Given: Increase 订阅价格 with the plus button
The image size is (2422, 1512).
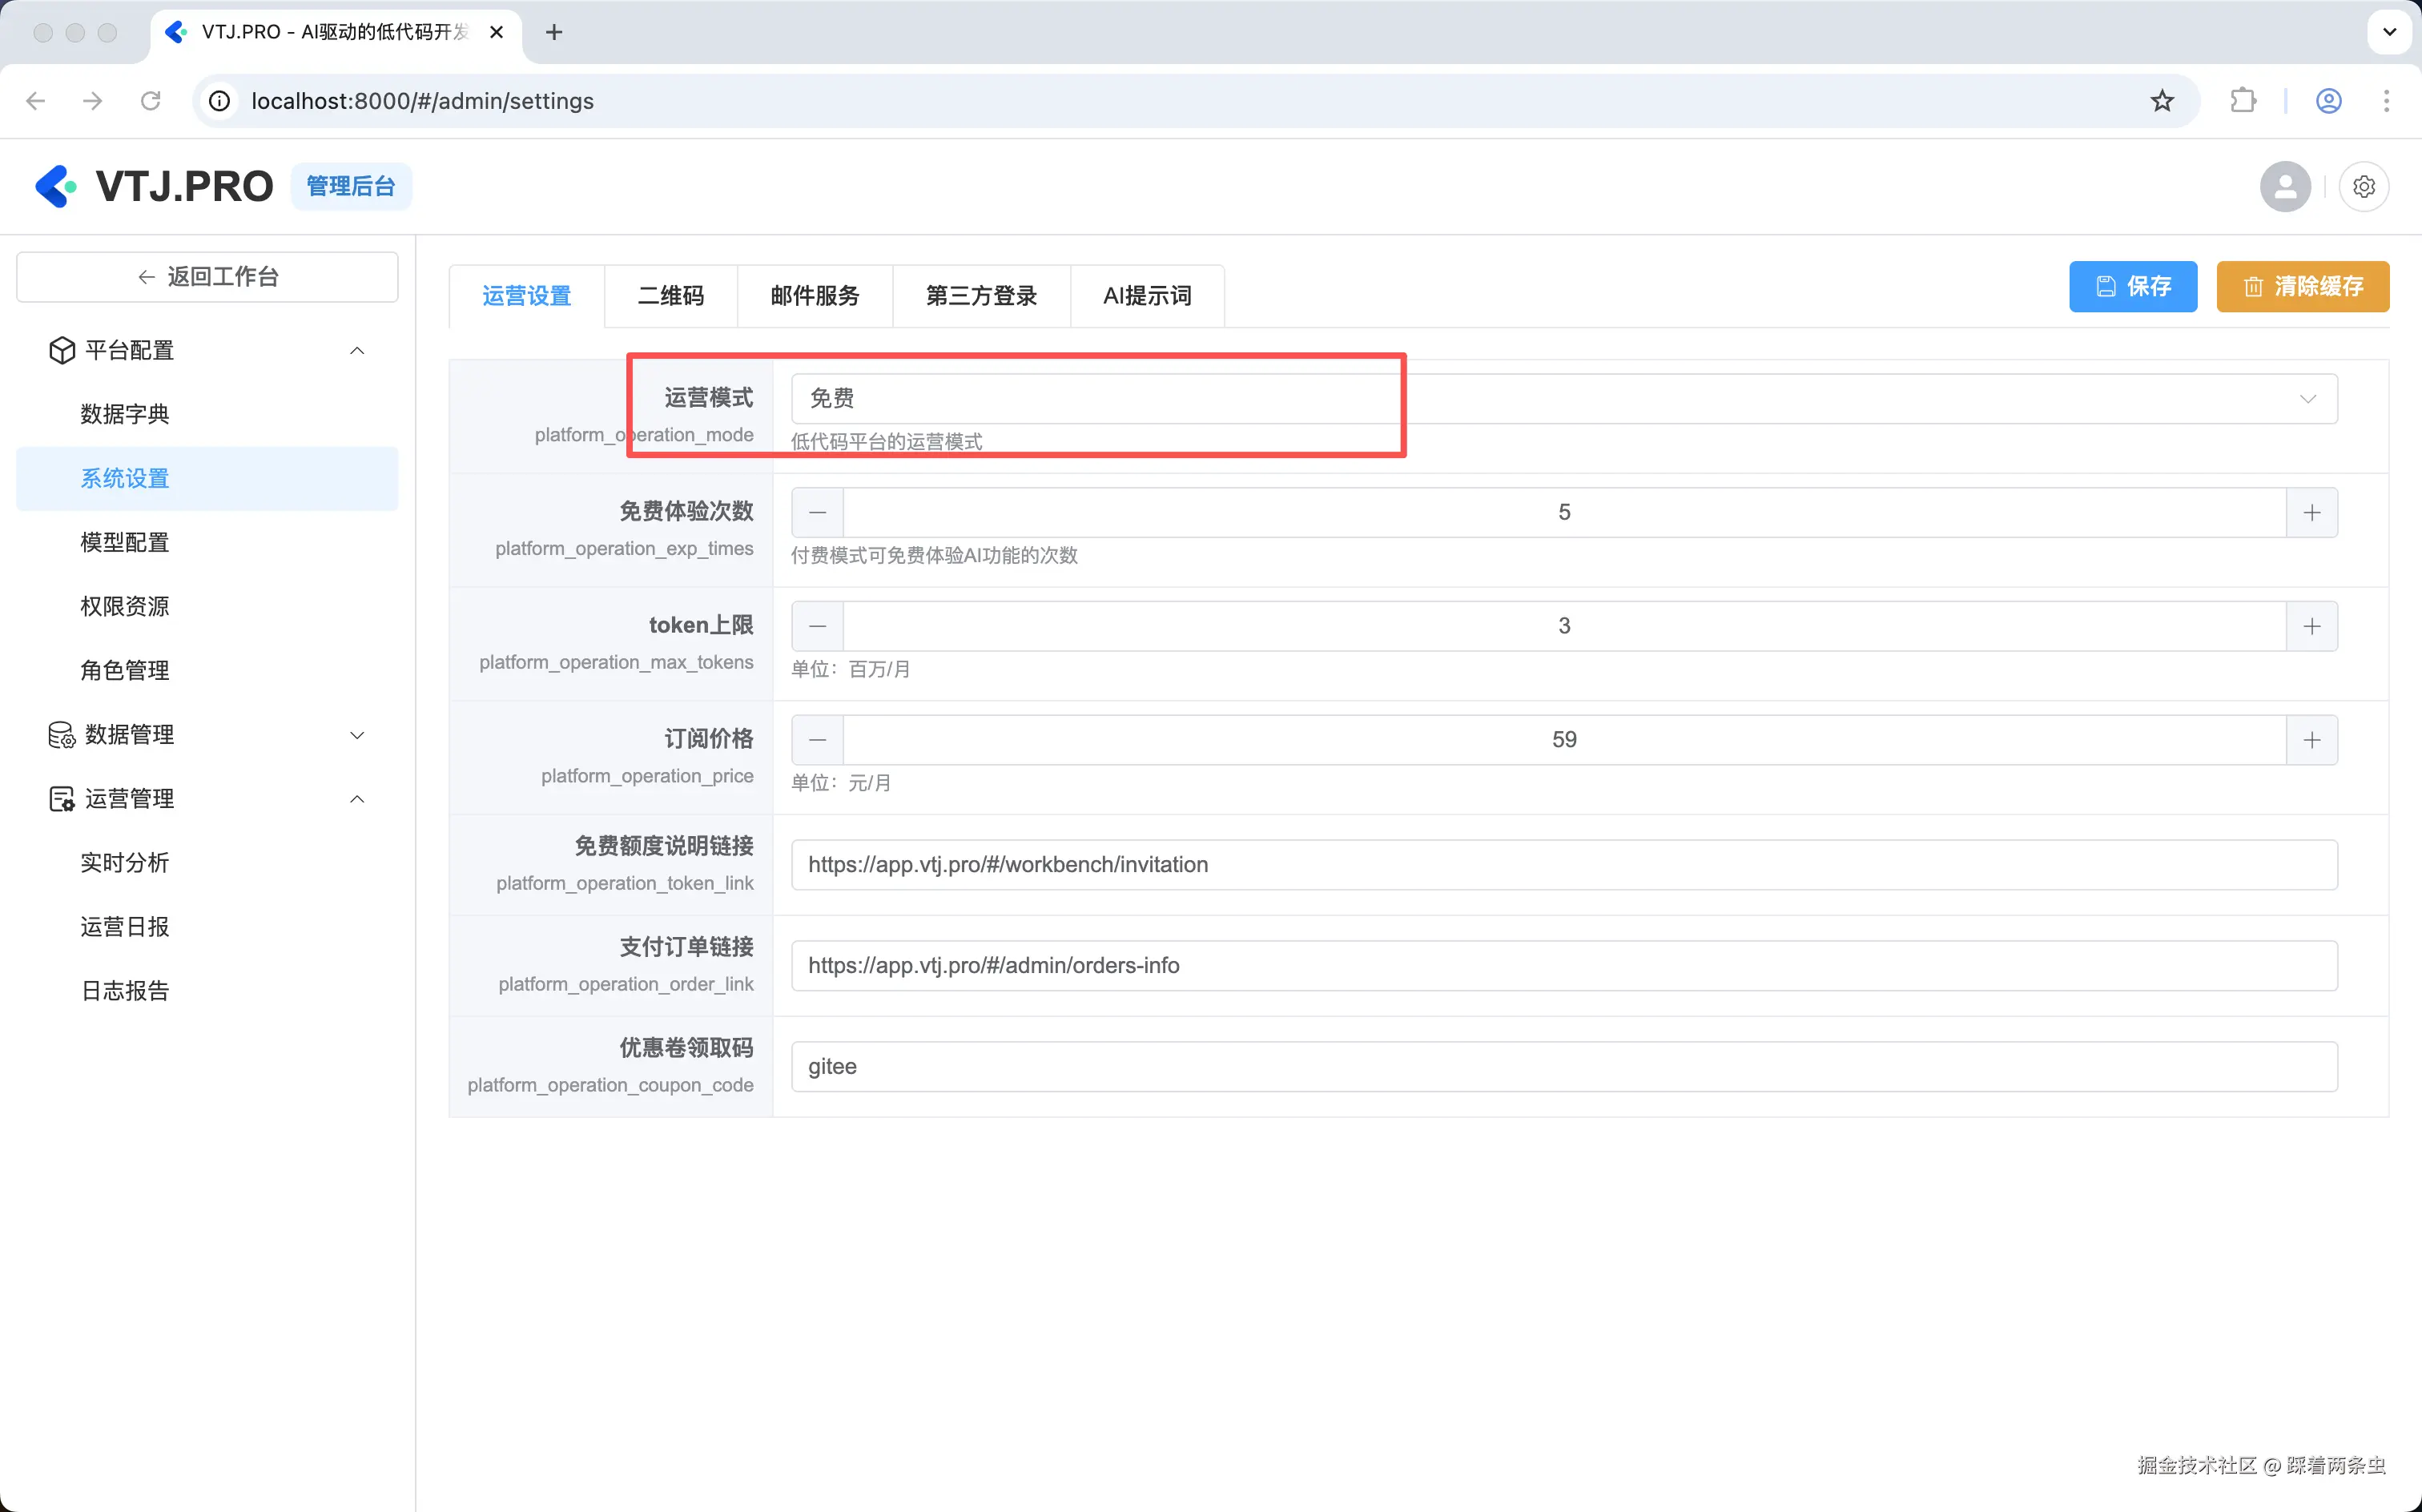Looking at the screenshot, I should pos(2311,740).
